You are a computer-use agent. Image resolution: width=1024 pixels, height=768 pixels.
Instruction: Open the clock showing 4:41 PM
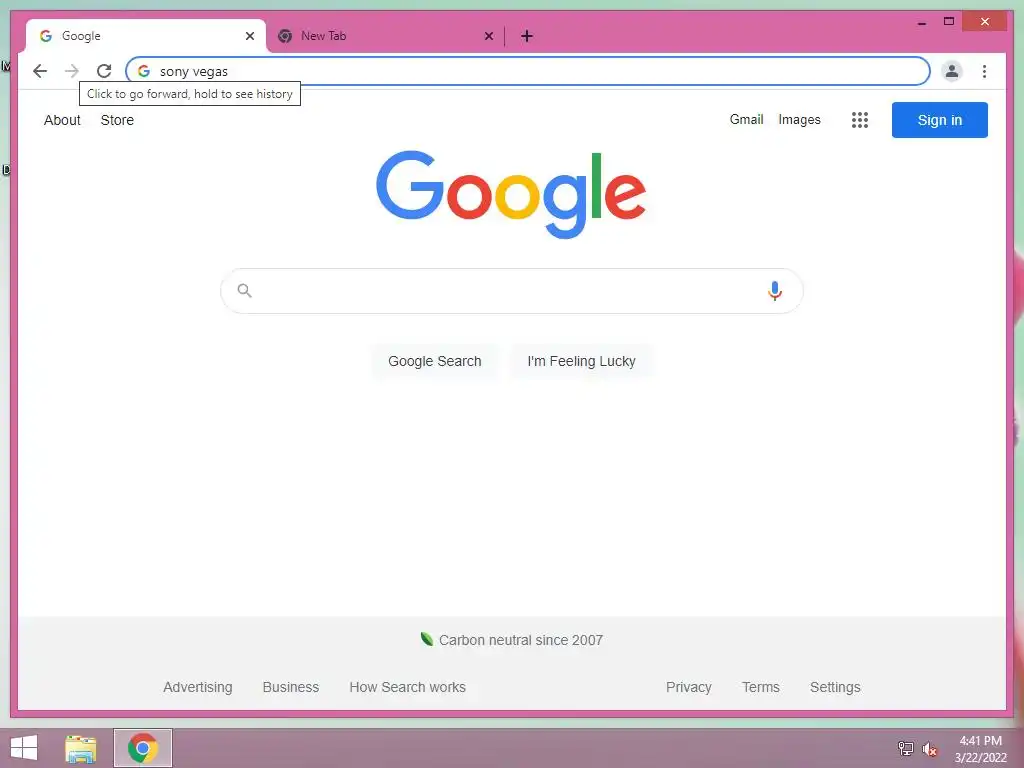coord(980,749)
